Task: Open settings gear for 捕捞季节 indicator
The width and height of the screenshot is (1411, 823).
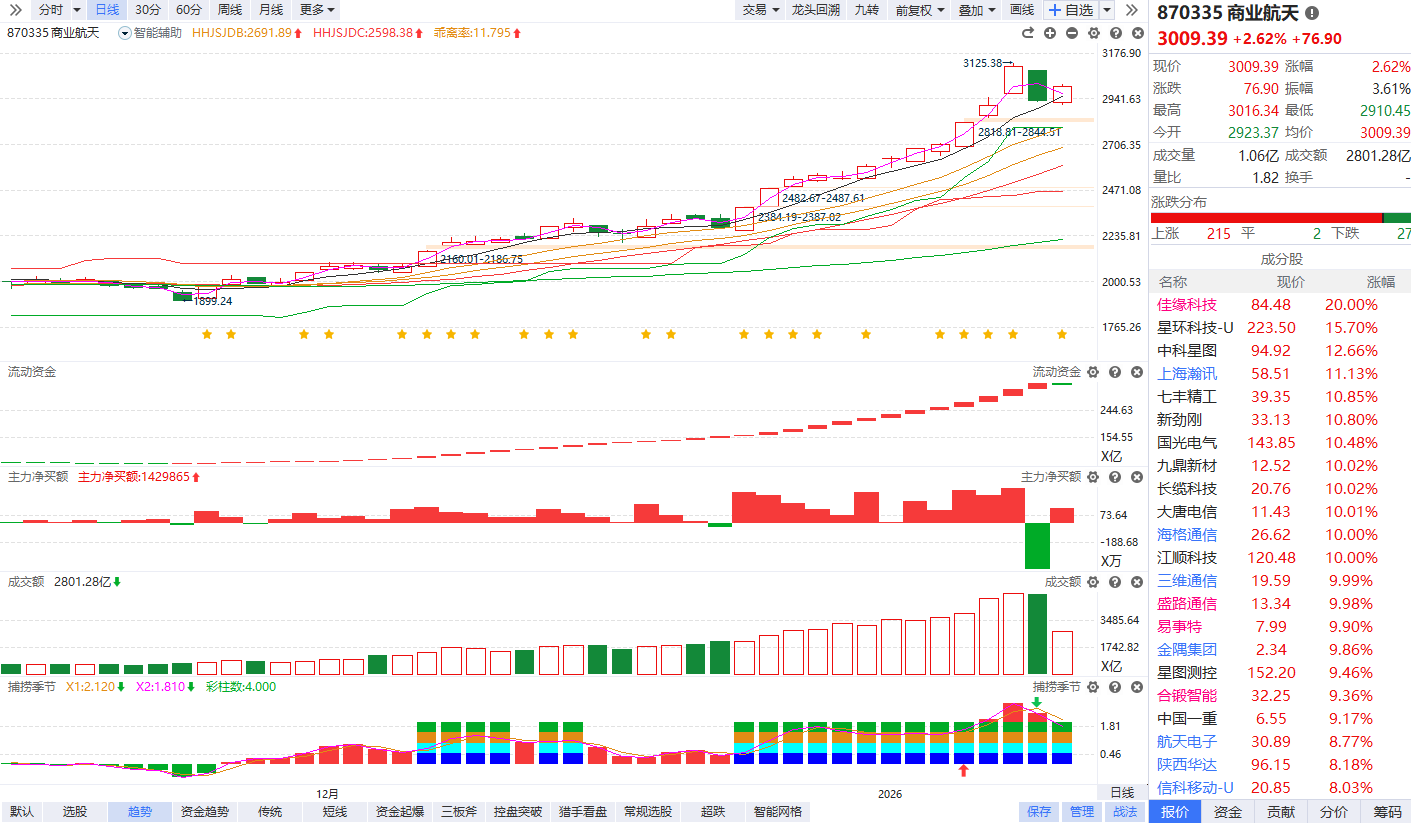Action: pos(1093,687)
